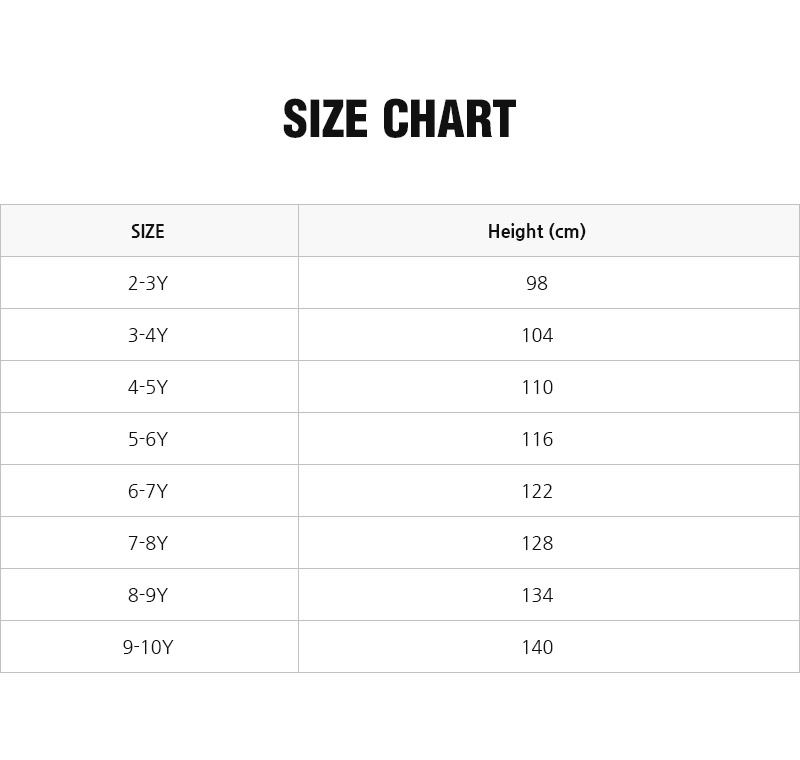Select the 7-8Y size cell
The width and height of the screenshot is (800, 760).
click(148, 543)
